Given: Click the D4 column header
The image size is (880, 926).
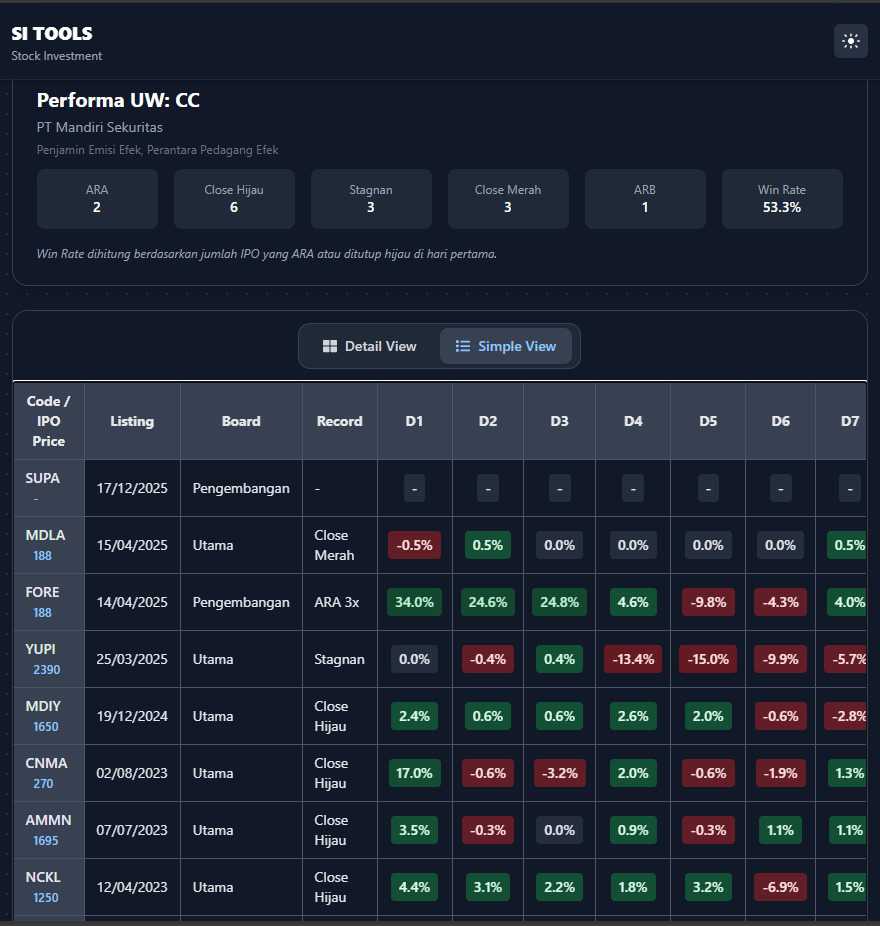Looking at the screenshot, I should coord(633,421).
